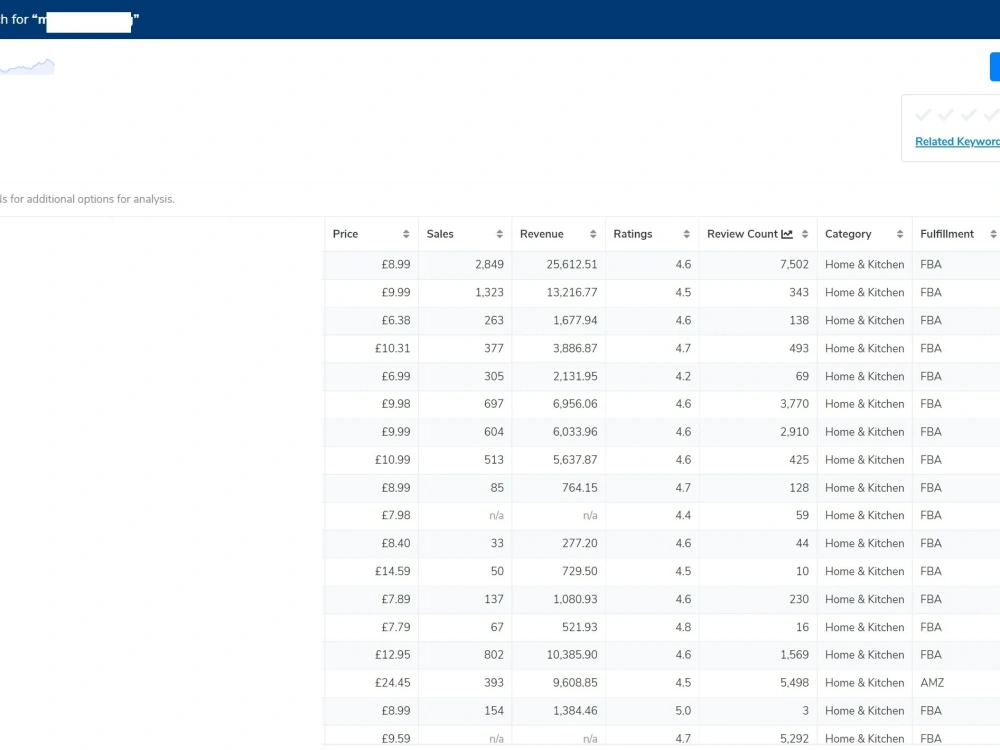Click price cell £7.98
Screen dimensions: 1000x750
(395, 515)
